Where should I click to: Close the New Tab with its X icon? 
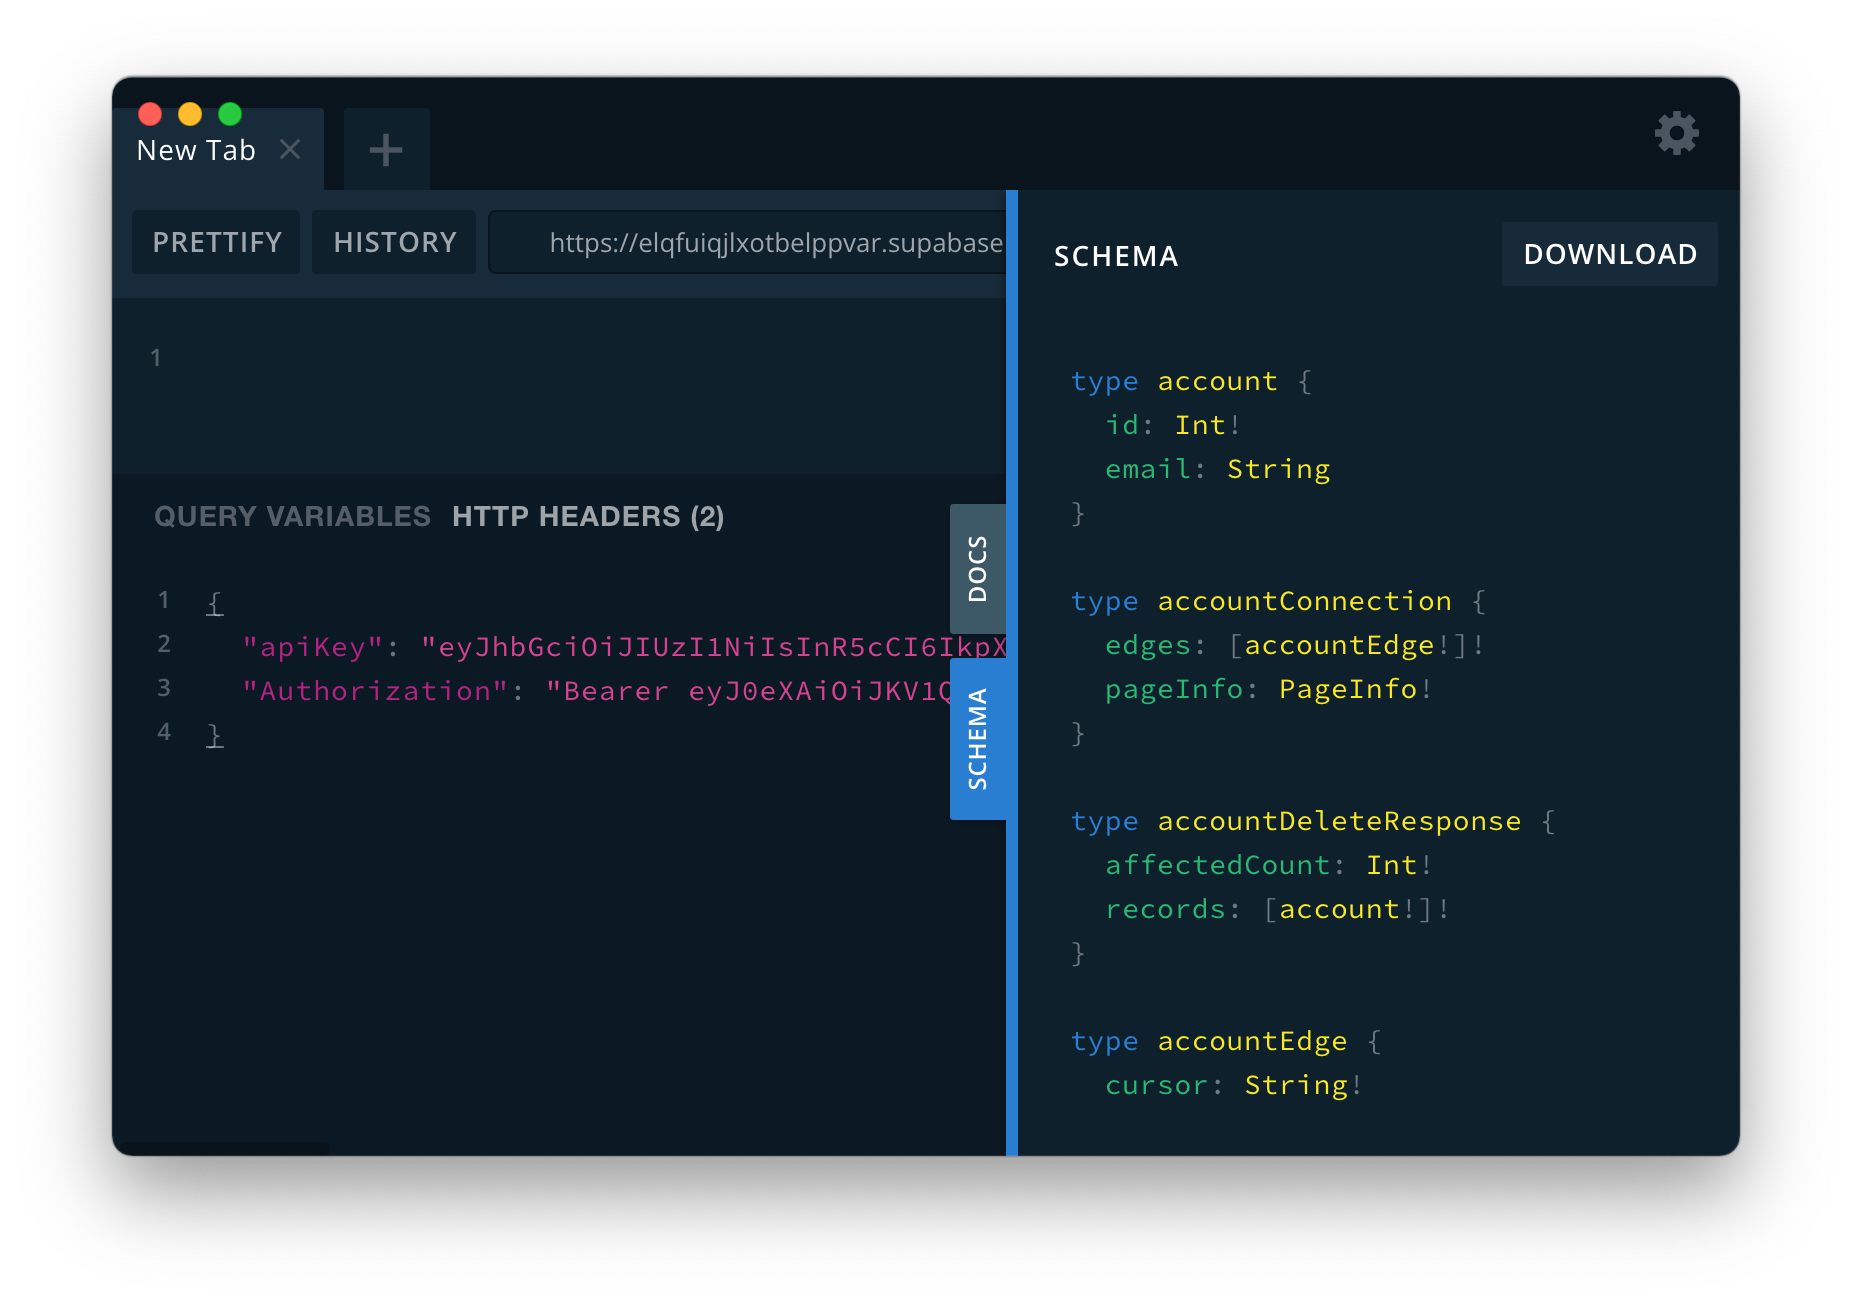point(291,149)
